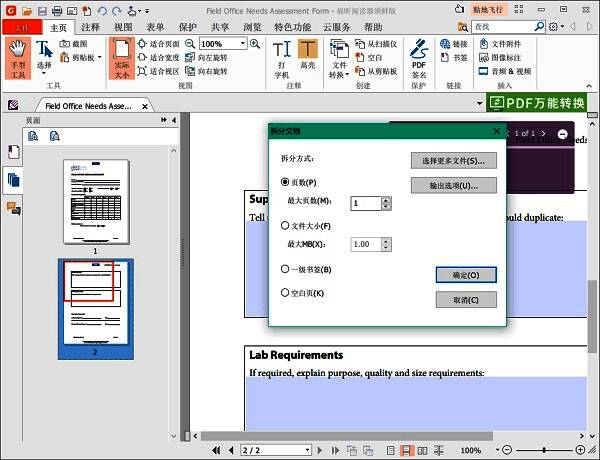The width and height of the screenshot is (600, 460).
Task: Select the Hand tool (手型工具)
Action: 18,58
